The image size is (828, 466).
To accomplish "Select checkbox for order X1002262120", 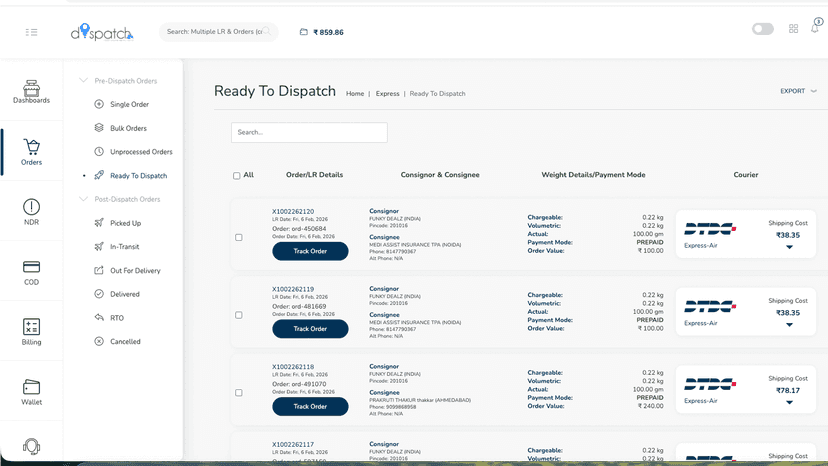I will 239,237.
